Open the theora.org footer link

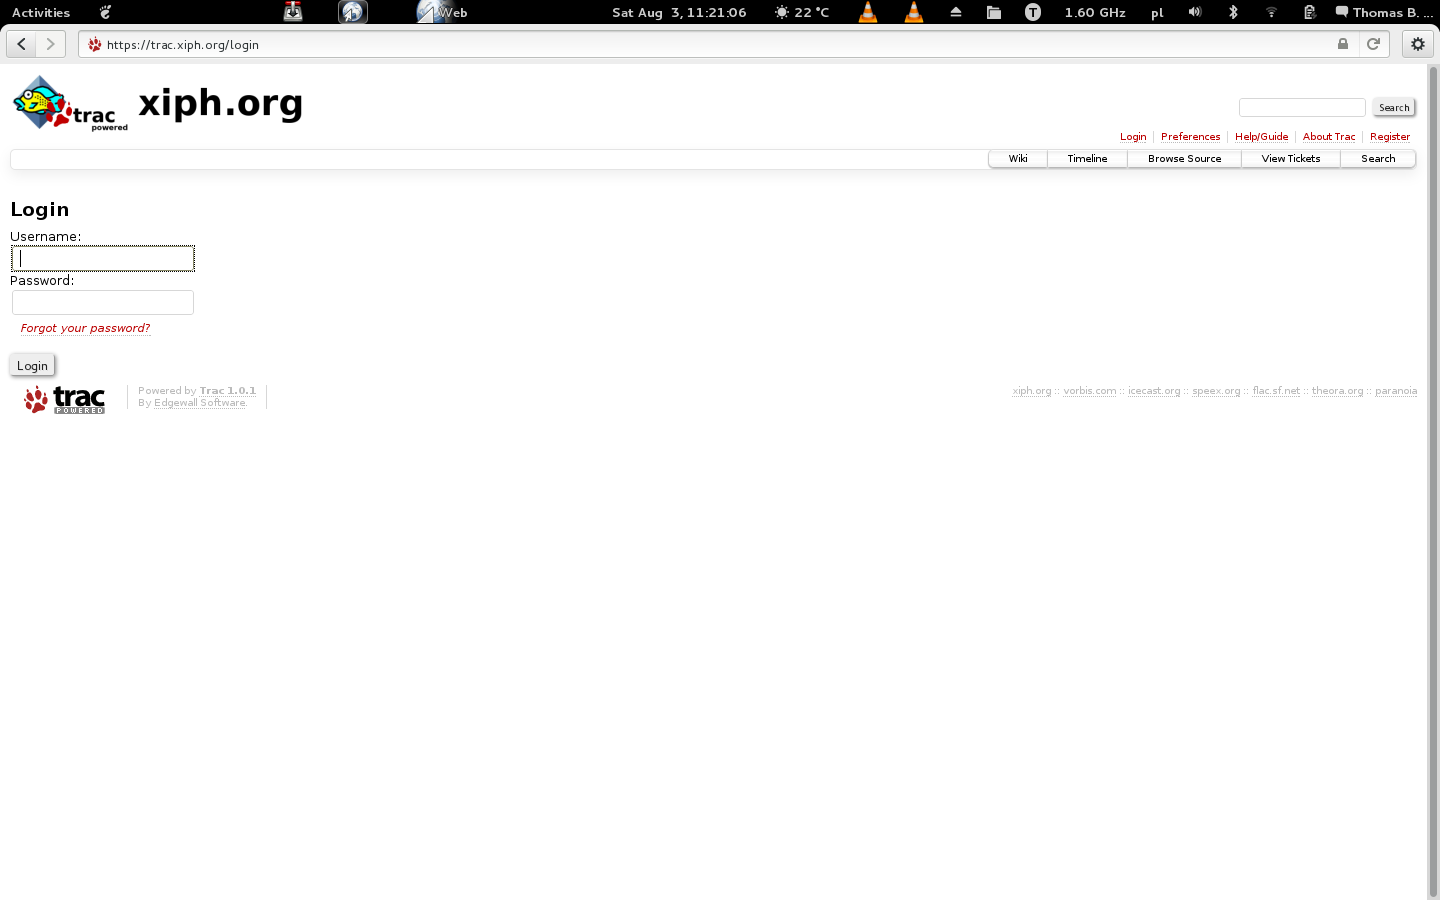pos(1338,391)
